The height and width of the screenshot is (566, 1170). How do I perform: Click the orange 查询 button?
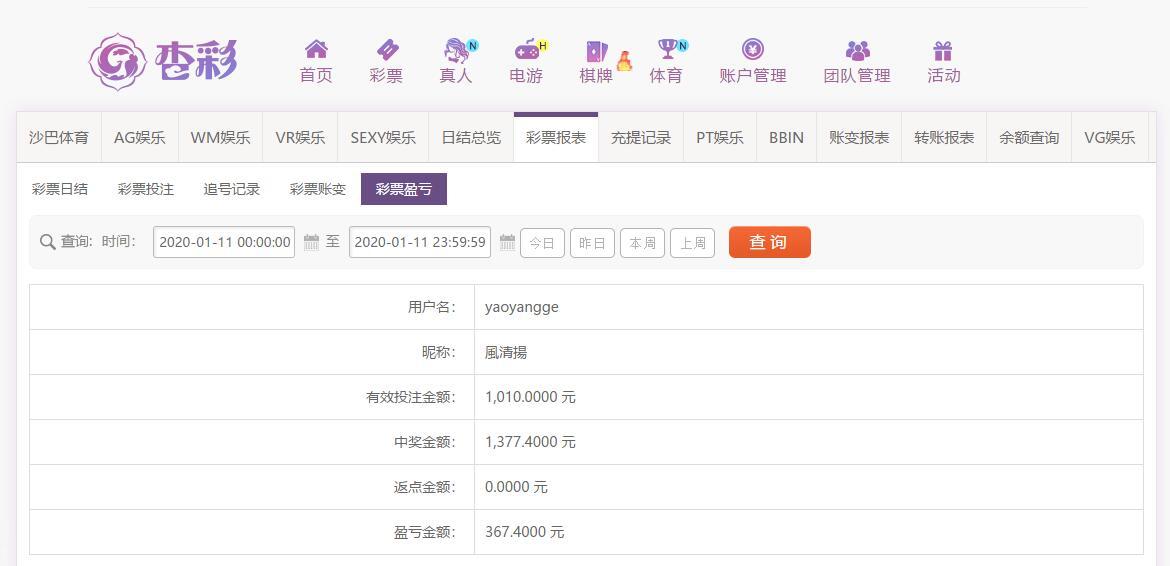[769, 242]
